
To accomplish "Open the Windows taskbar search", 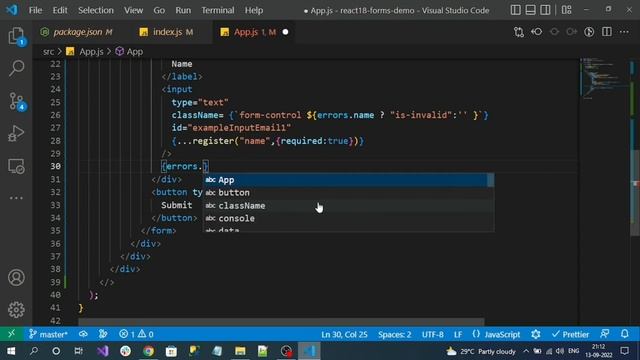I will tap(34, 351).
